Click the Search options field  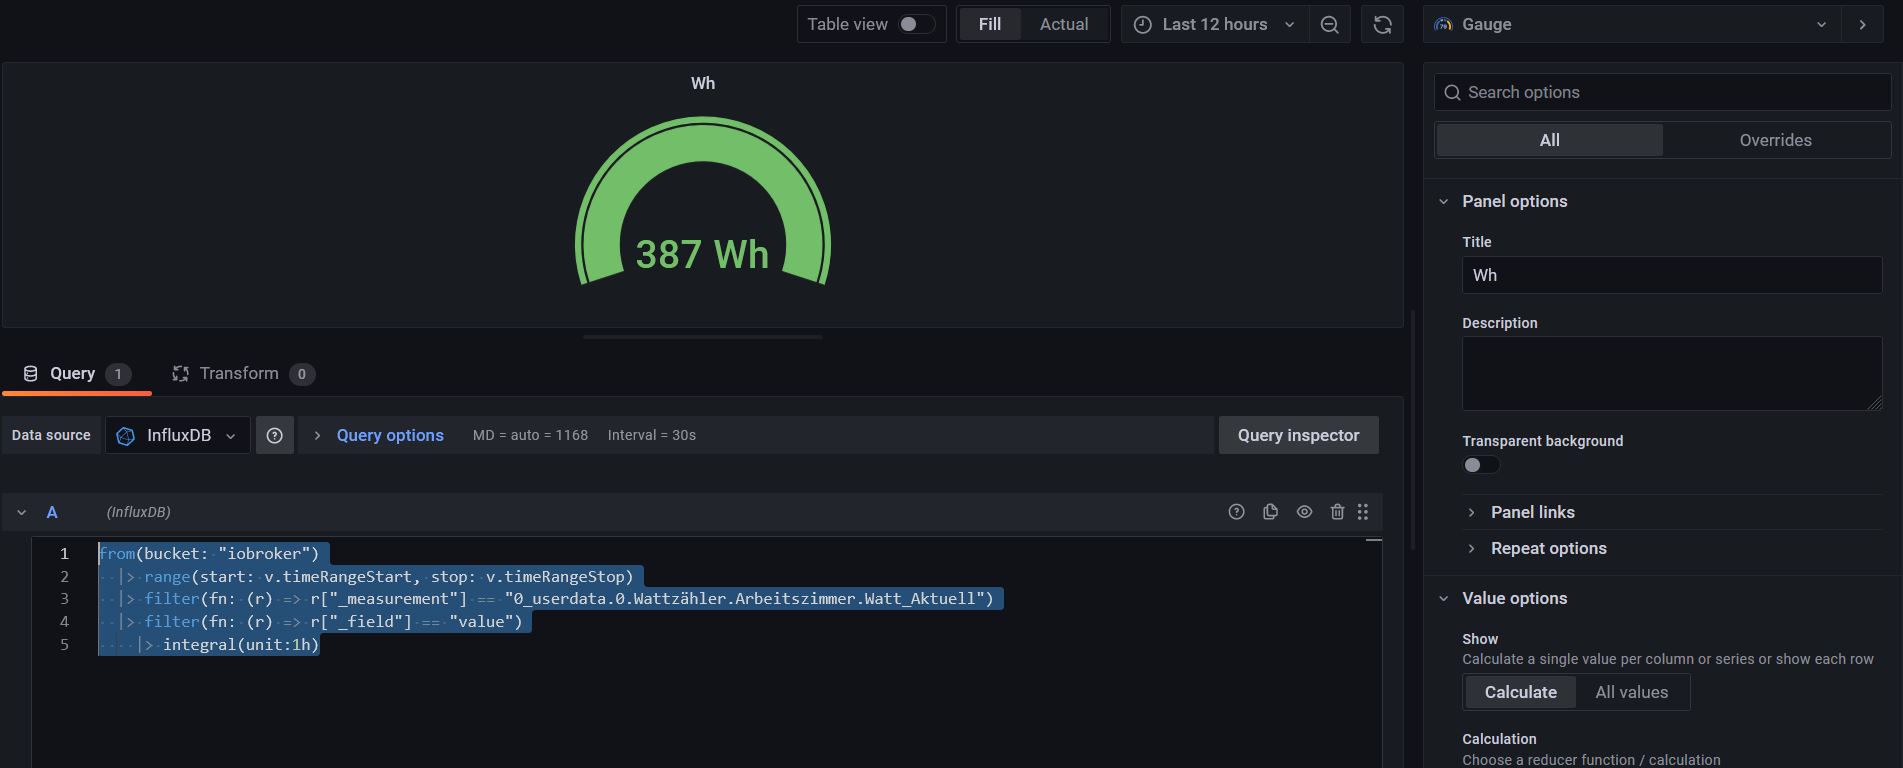[x=1670, y=92]
